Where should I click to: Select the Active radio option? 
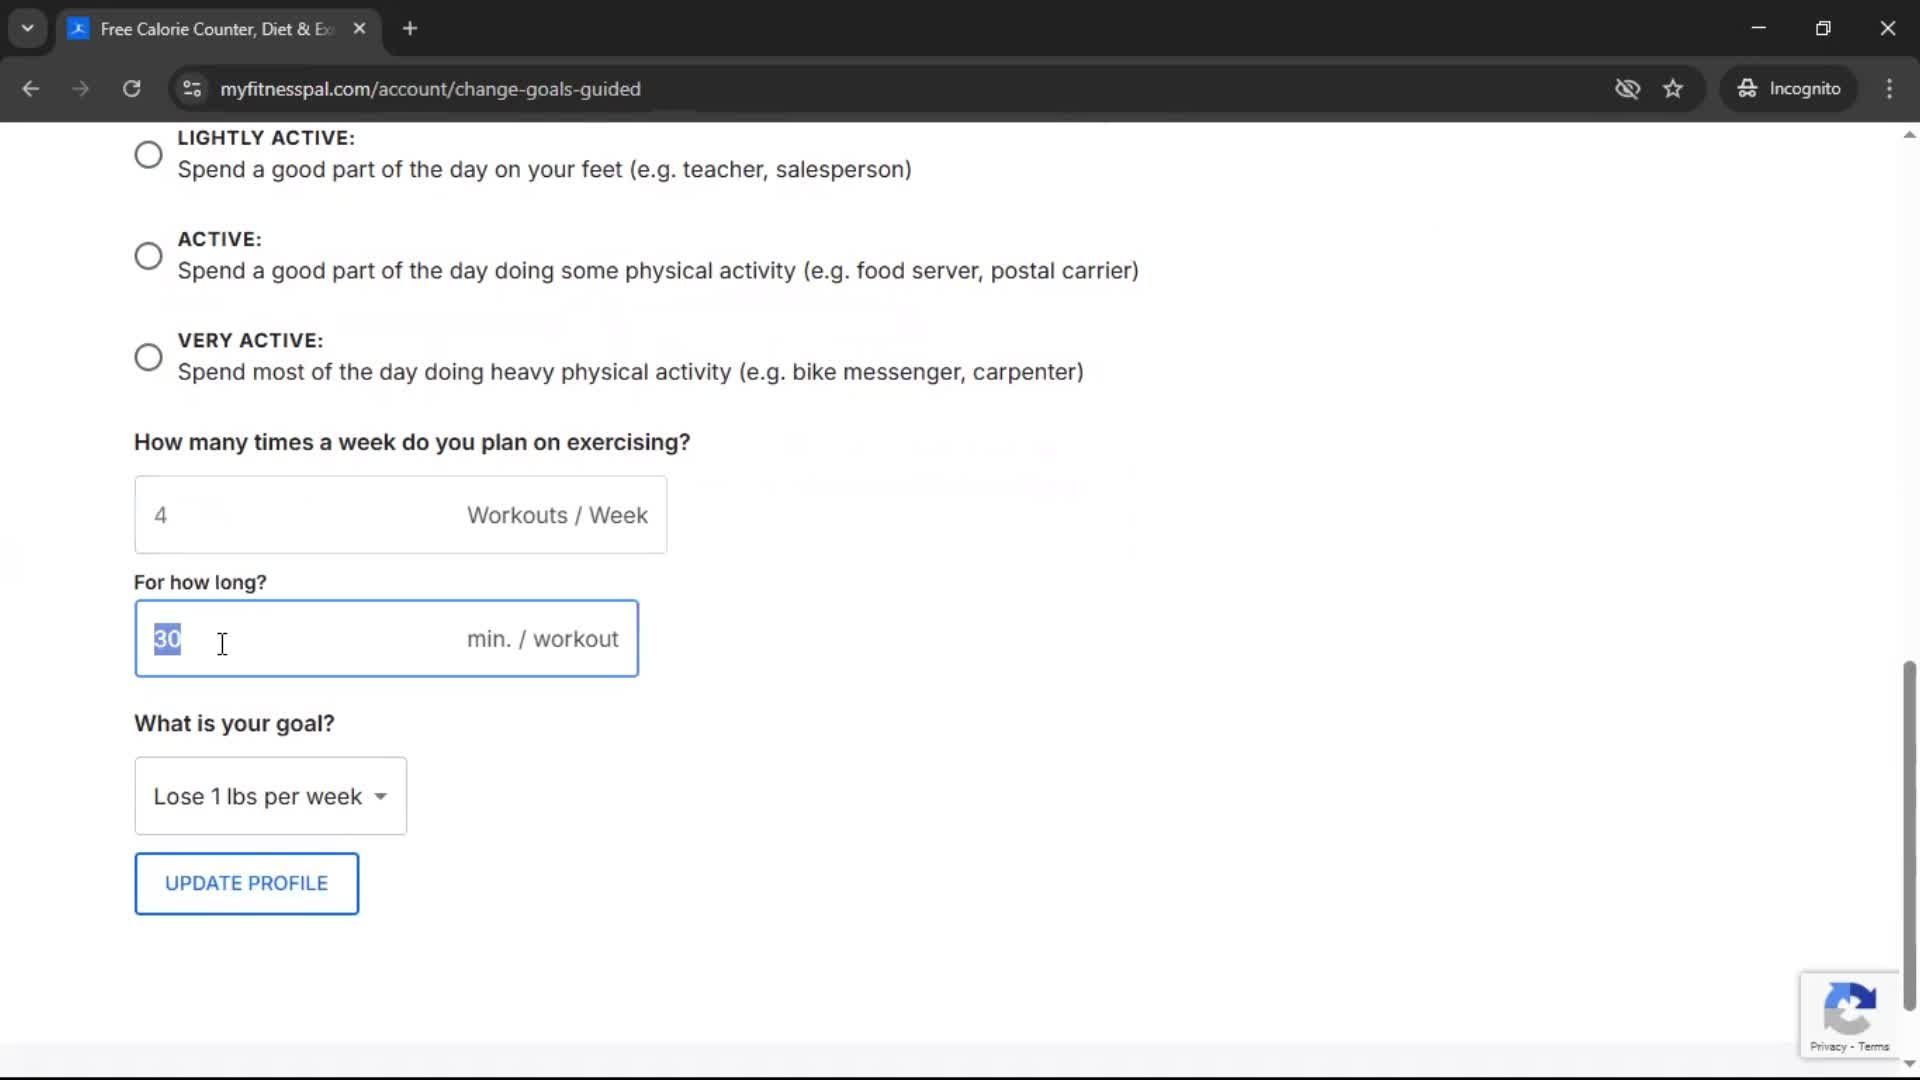click(x=148, y=256)
